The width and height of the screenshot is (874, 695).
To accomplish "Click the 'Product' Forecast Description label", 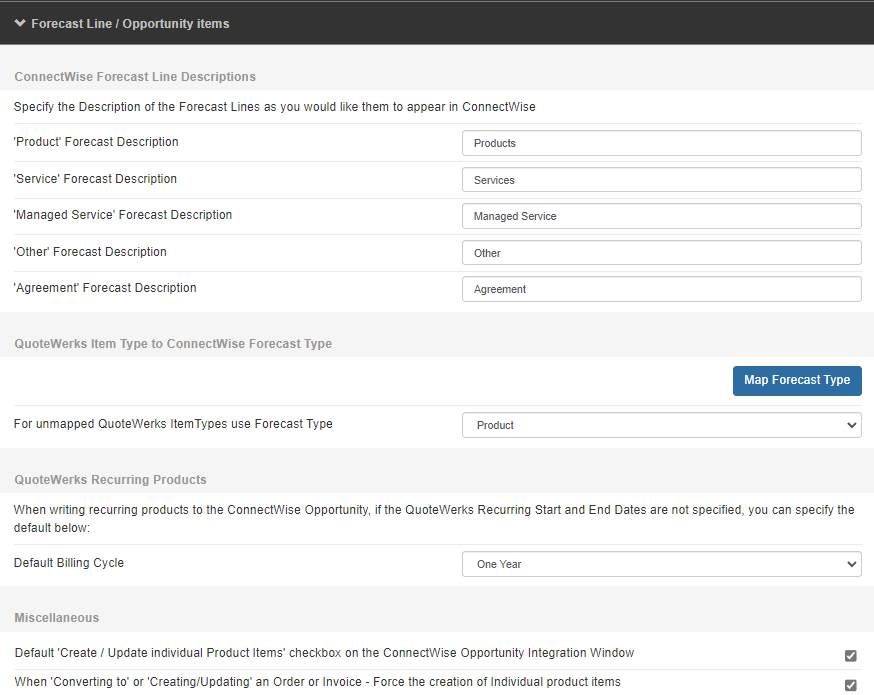I will pyautogui.click(x=96, y=142).
